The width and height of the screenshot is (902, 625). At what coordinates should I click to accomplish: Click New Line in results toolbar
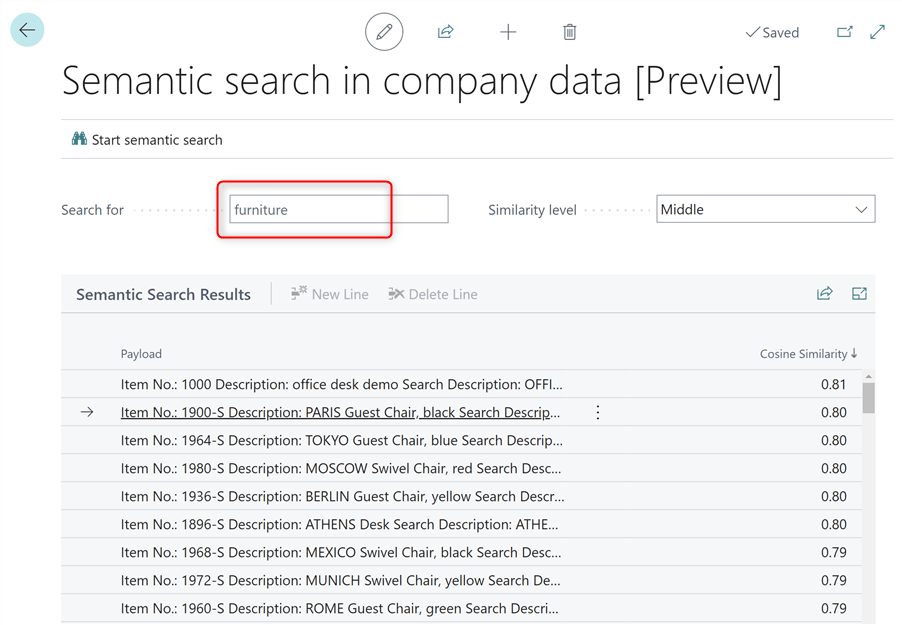click(330, 294)
